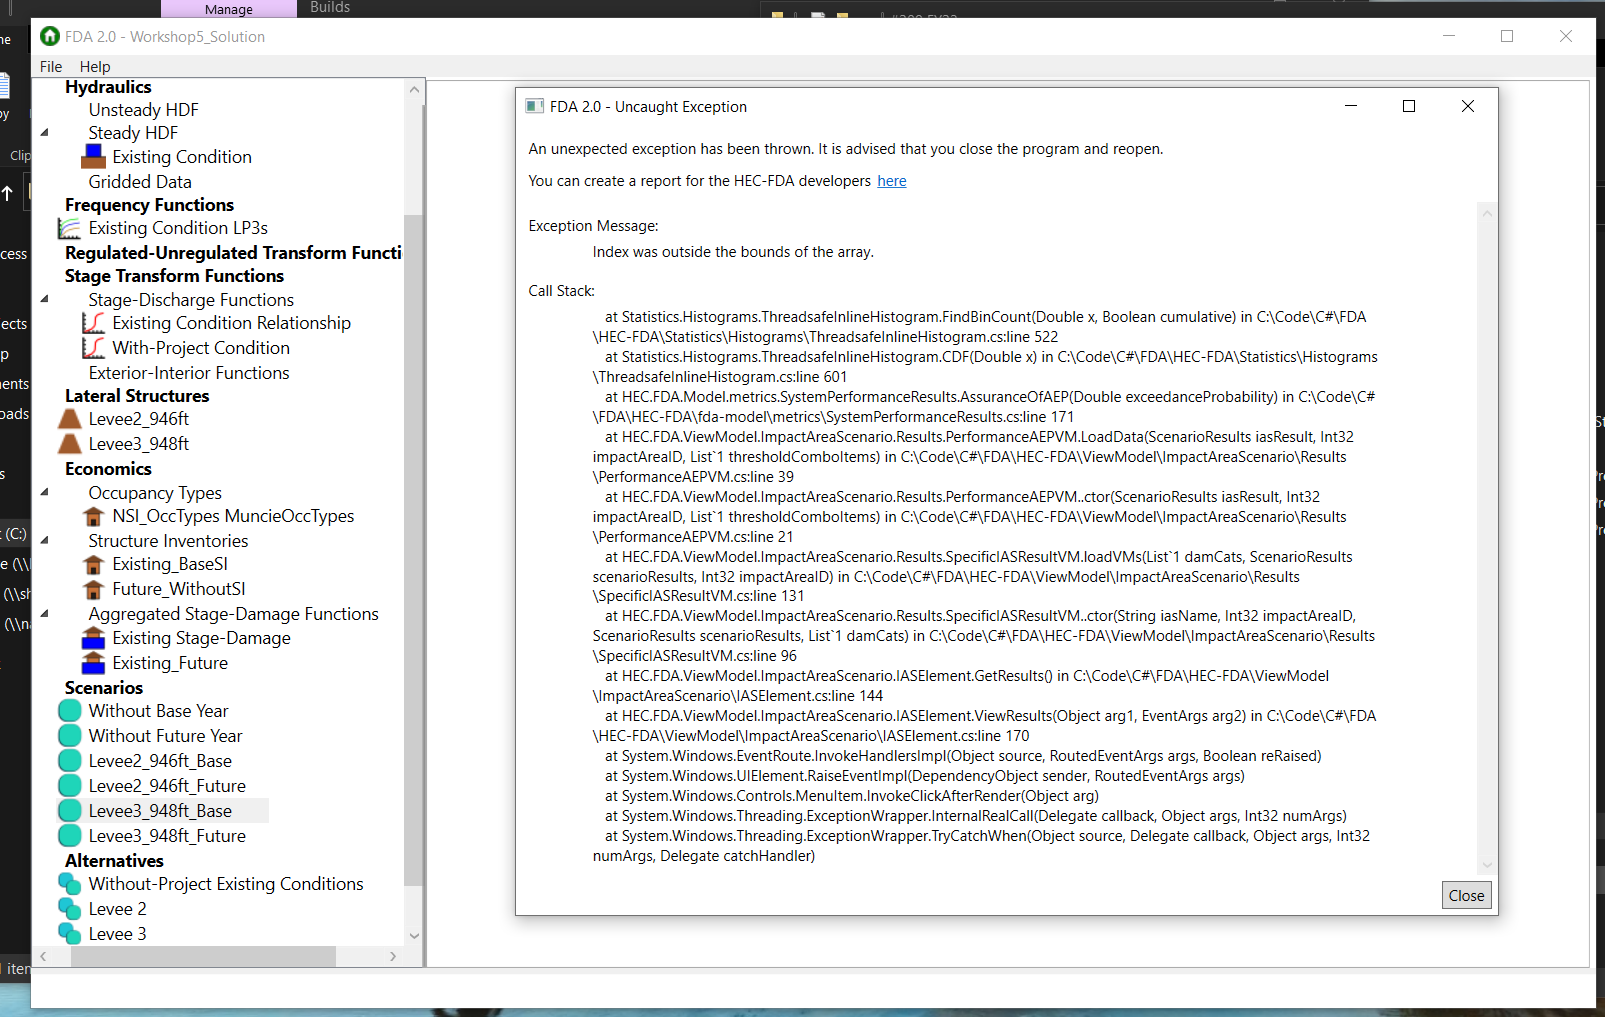Select the Levee3_948ft_Base scenario entry
The width and height of the screenshot is (1605, 1017).
160,810
